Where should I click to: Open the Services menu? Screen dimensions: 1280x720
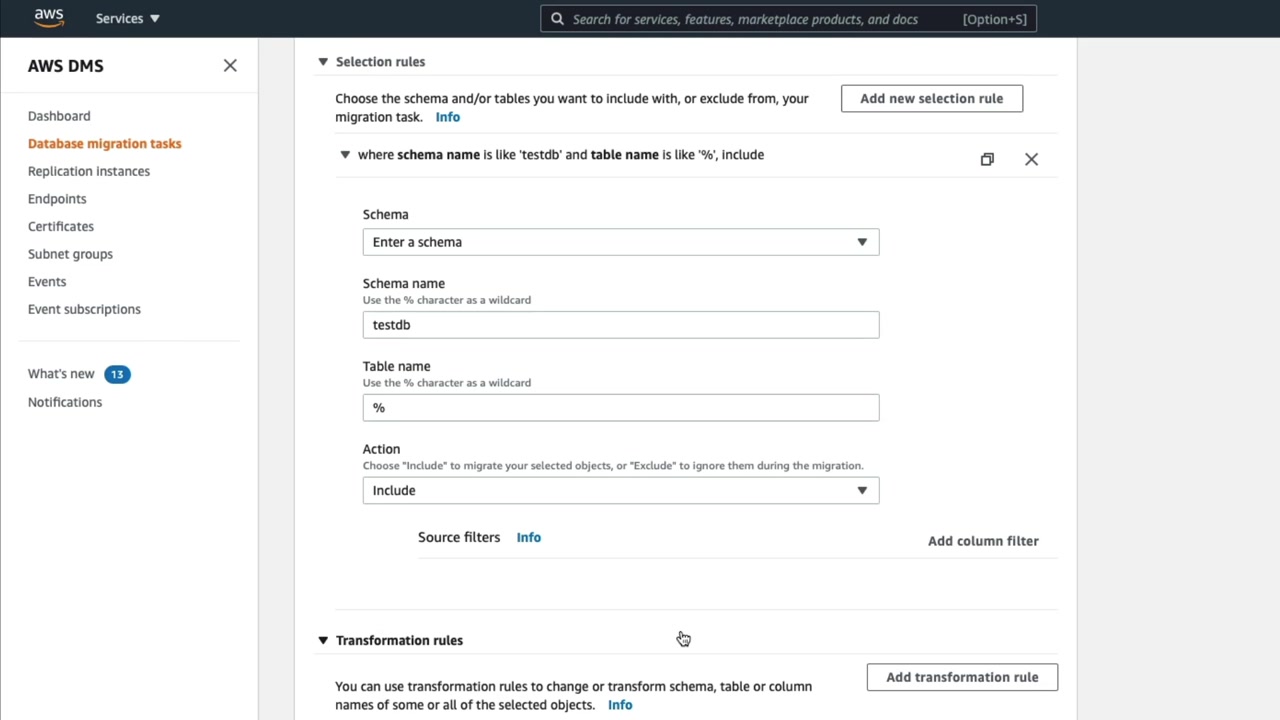(127, 19)
